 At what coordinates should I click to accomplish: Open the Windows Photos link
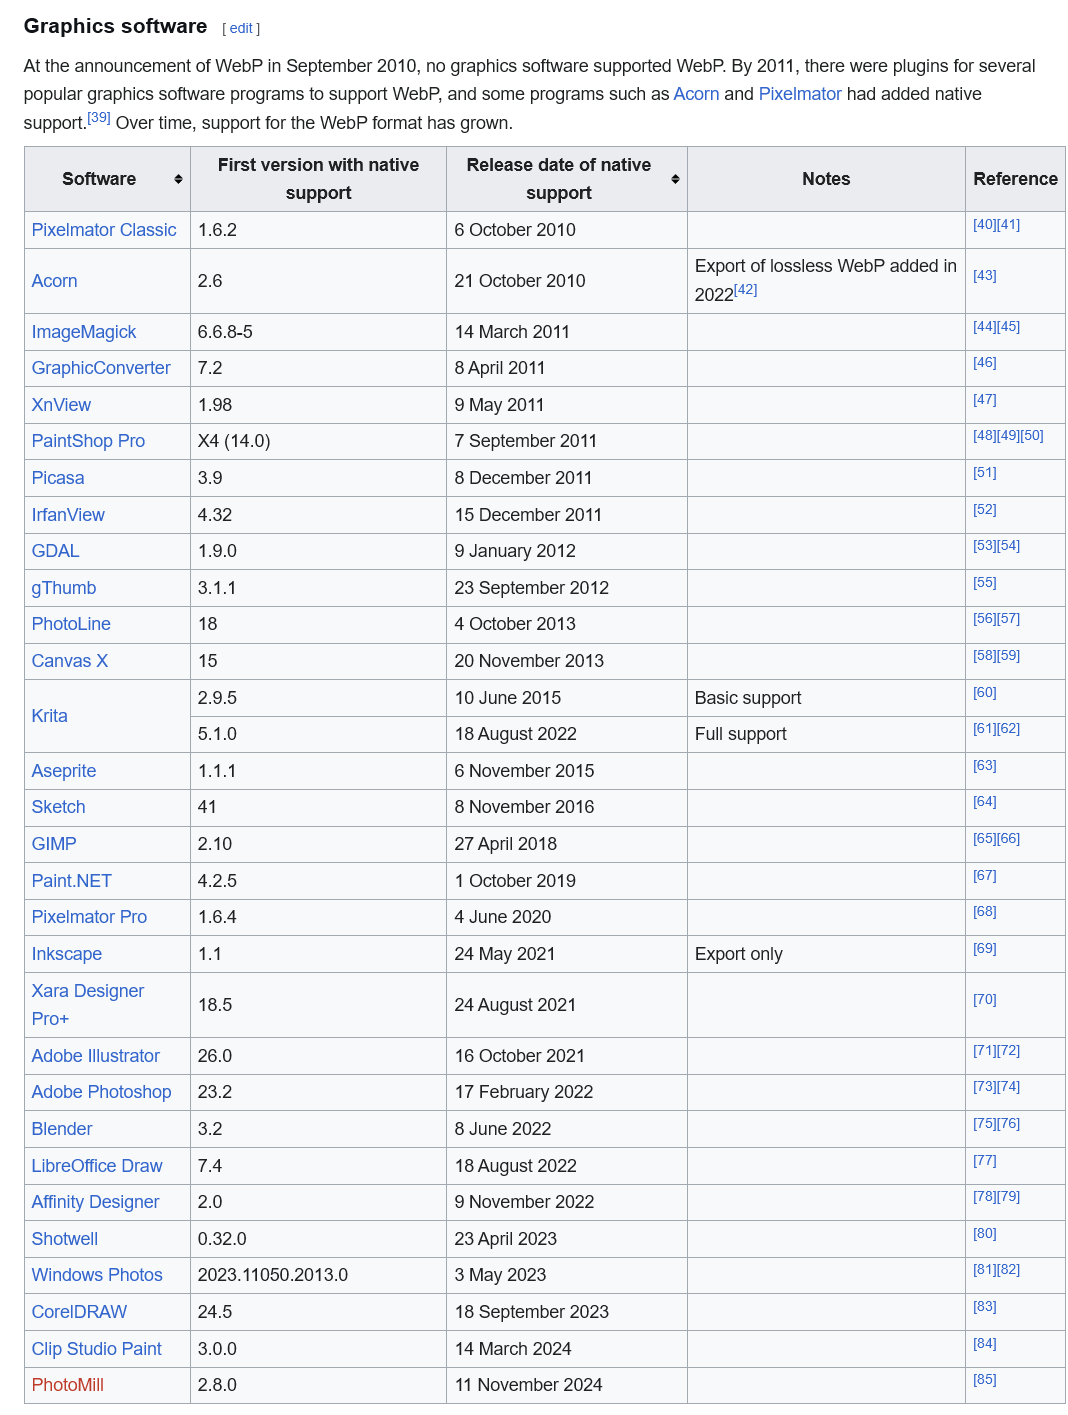tap(97, 1275)
